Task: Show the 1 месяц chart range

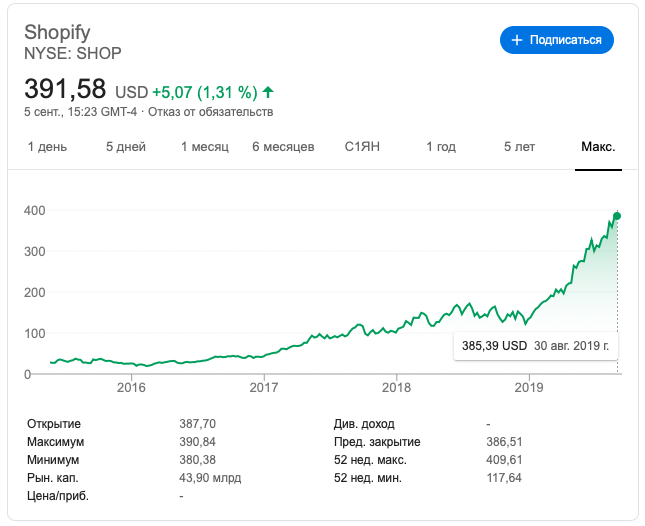Action: point(205,147)
